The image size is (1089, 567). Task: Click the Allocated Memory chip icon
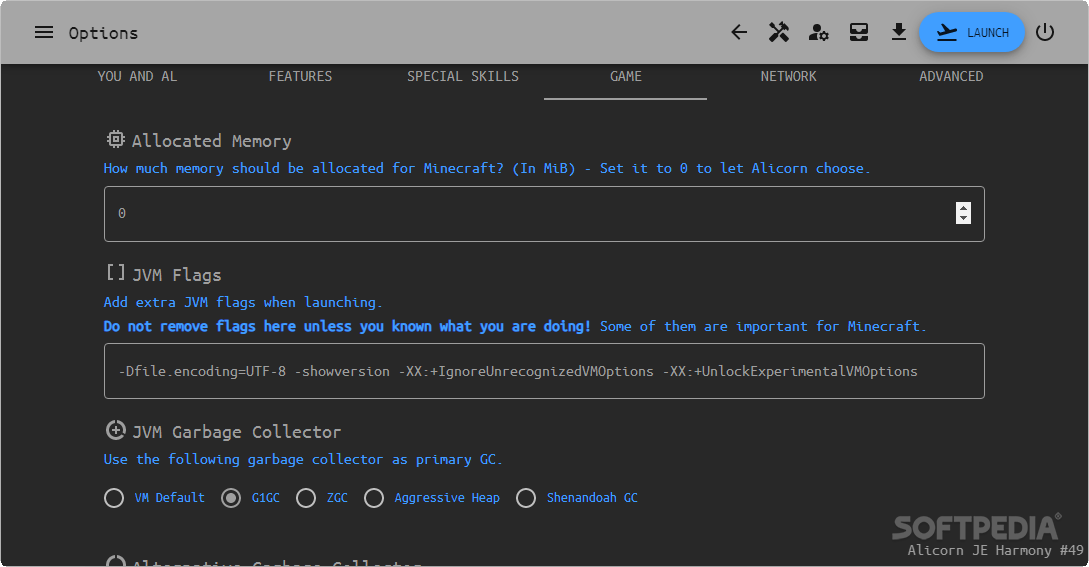[x=115, y=139]
